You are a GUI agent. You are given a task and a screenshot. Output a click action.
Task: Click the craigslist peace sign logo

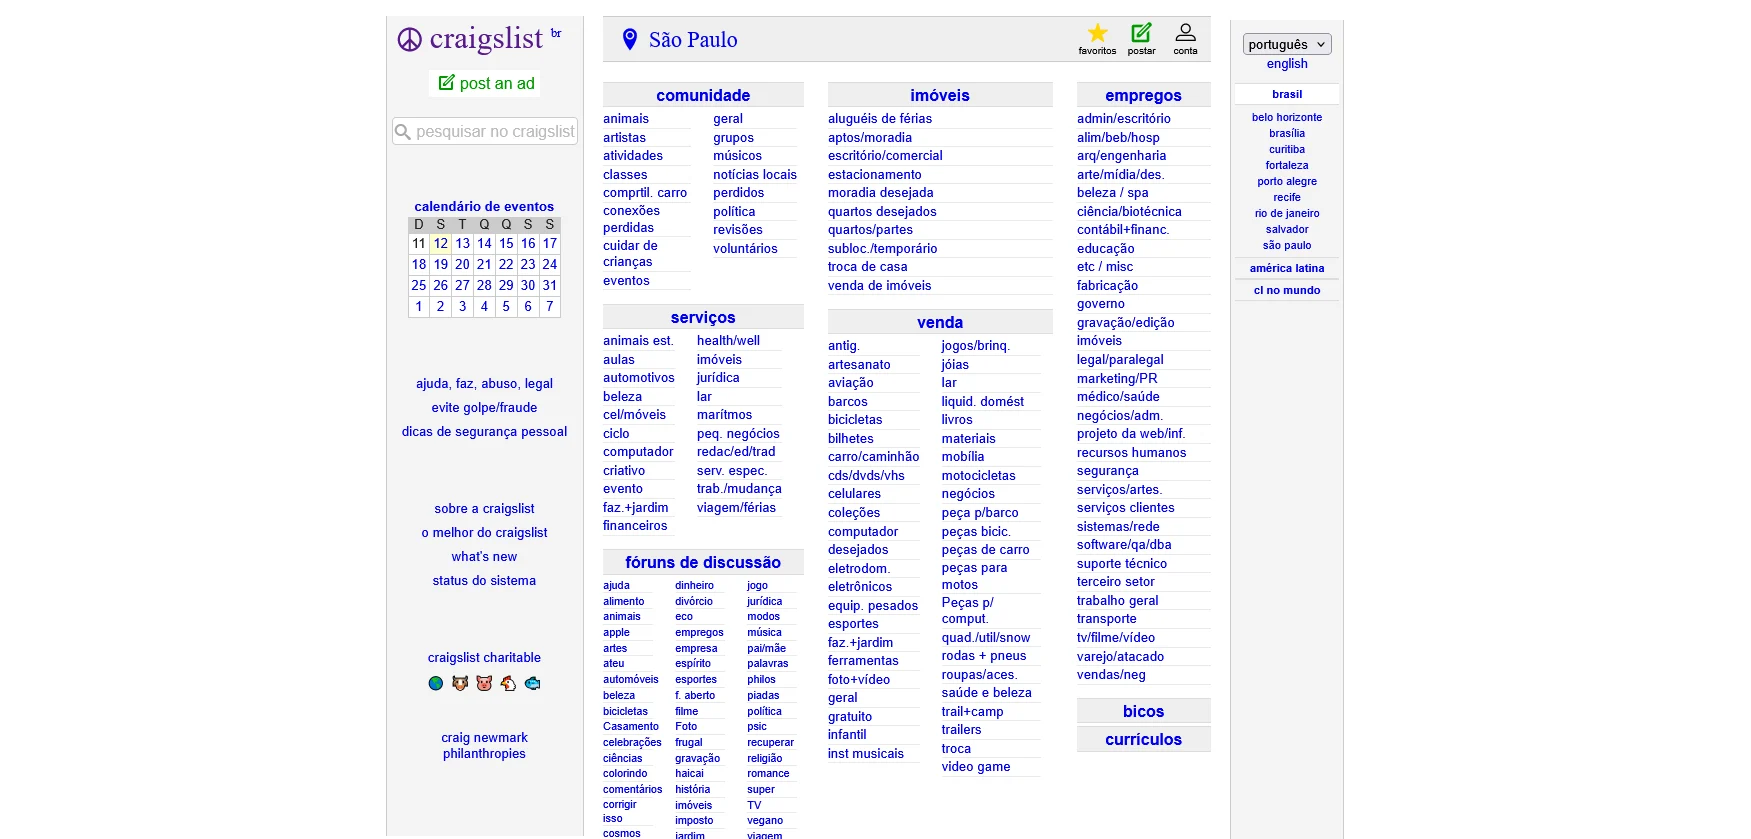[410, 39]
